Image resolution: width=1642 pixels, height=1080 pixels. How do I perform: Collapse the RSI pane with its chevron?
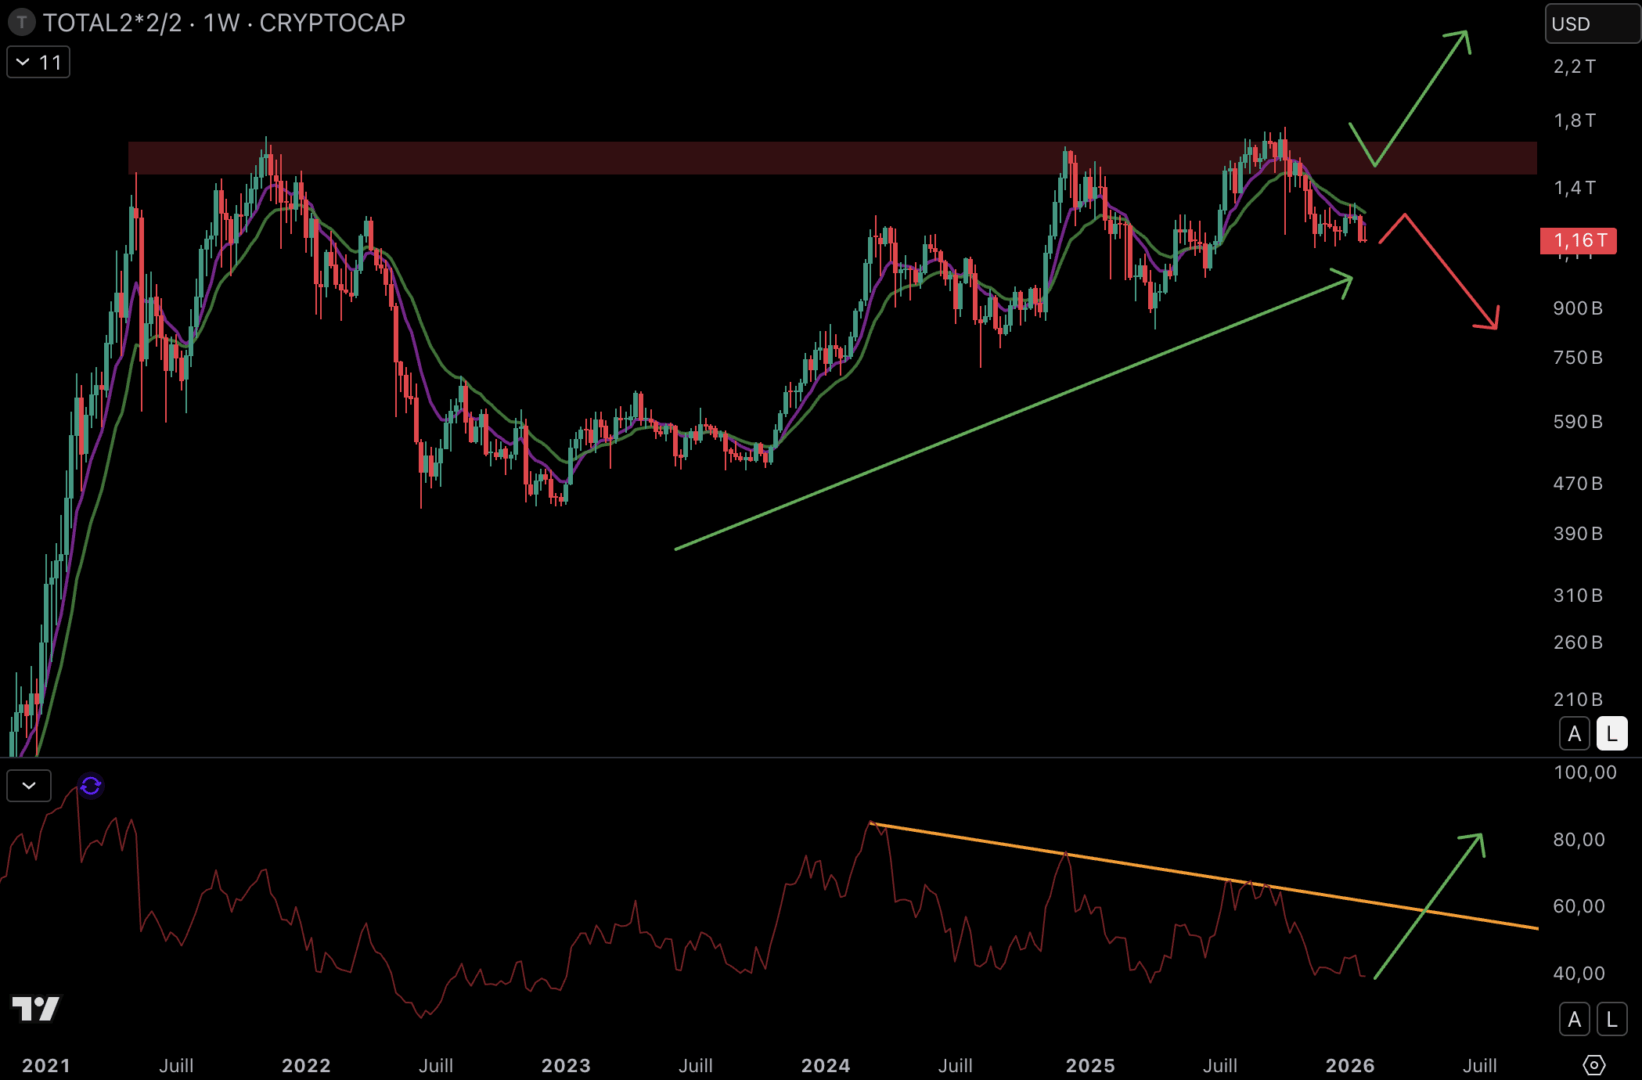pyautogui.click(x=28, y=785)
